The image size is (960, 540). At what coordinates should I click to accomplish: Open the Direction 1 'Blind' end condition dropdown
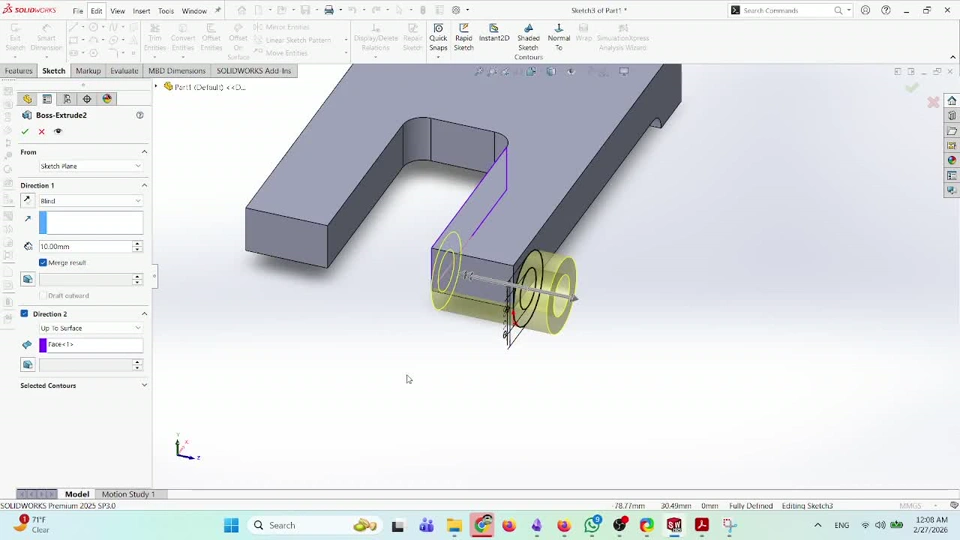(x=91, y=201)
